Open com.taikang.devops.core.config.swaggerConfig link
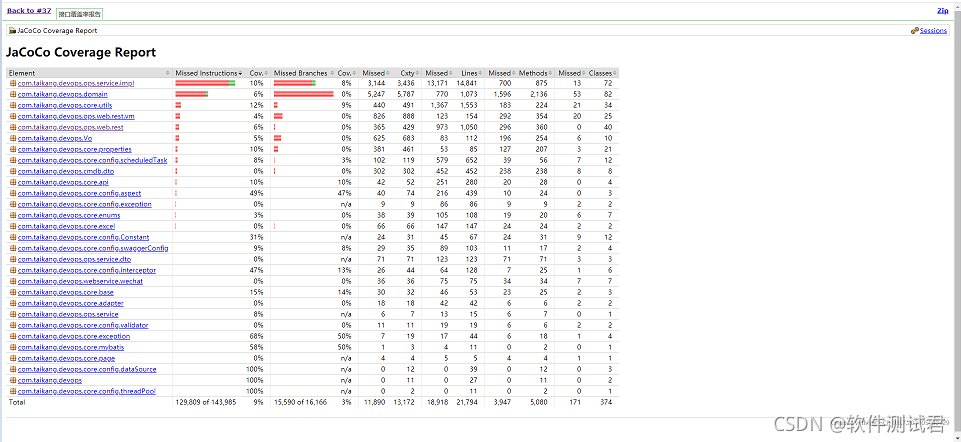Viewport: 961px width, 442px height. pos(93,248)
